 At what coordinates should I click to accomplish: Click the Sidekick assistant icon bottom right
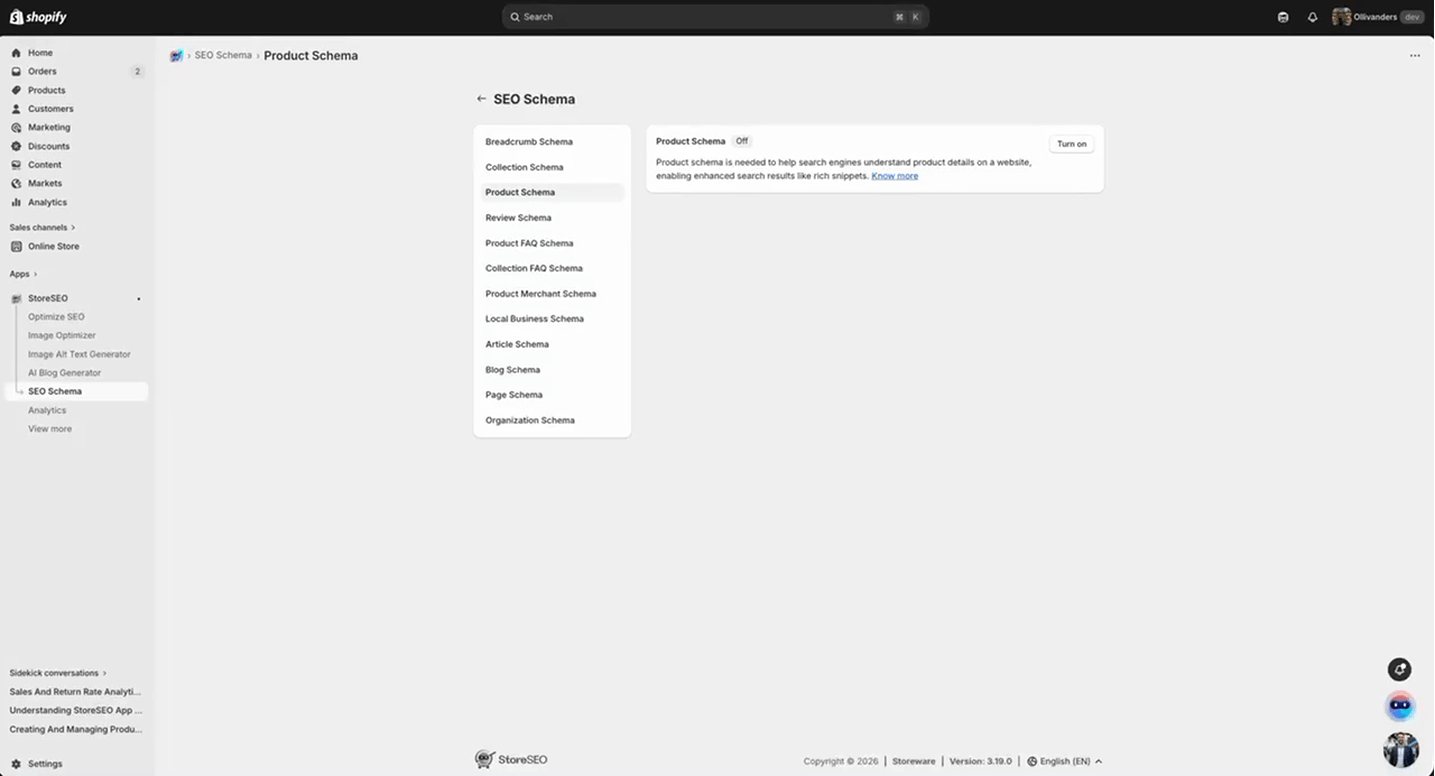(x=1399, y=705)
